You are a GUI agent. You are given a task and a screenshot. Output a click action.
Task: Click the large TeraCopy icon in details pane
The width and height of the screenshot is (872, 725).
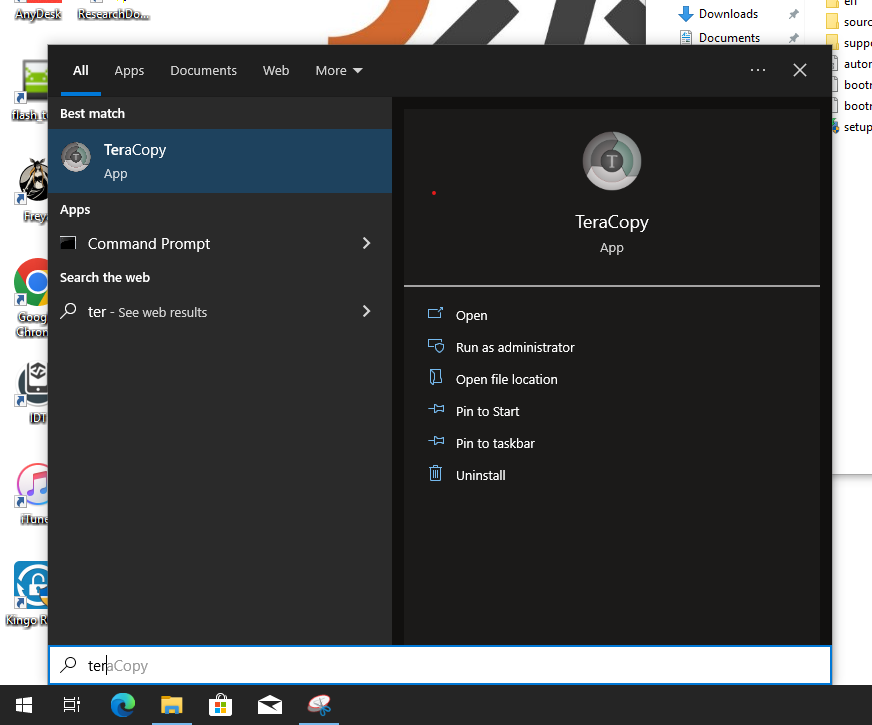pos(612,161)
